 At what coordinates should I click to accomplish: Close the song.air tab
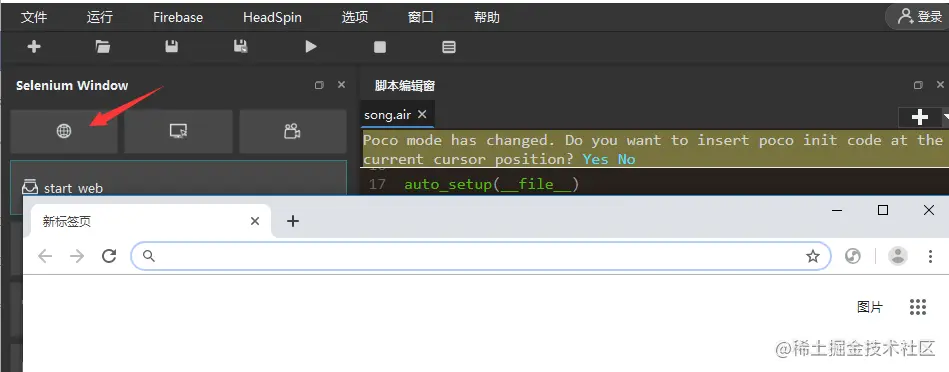click(422, 114)
